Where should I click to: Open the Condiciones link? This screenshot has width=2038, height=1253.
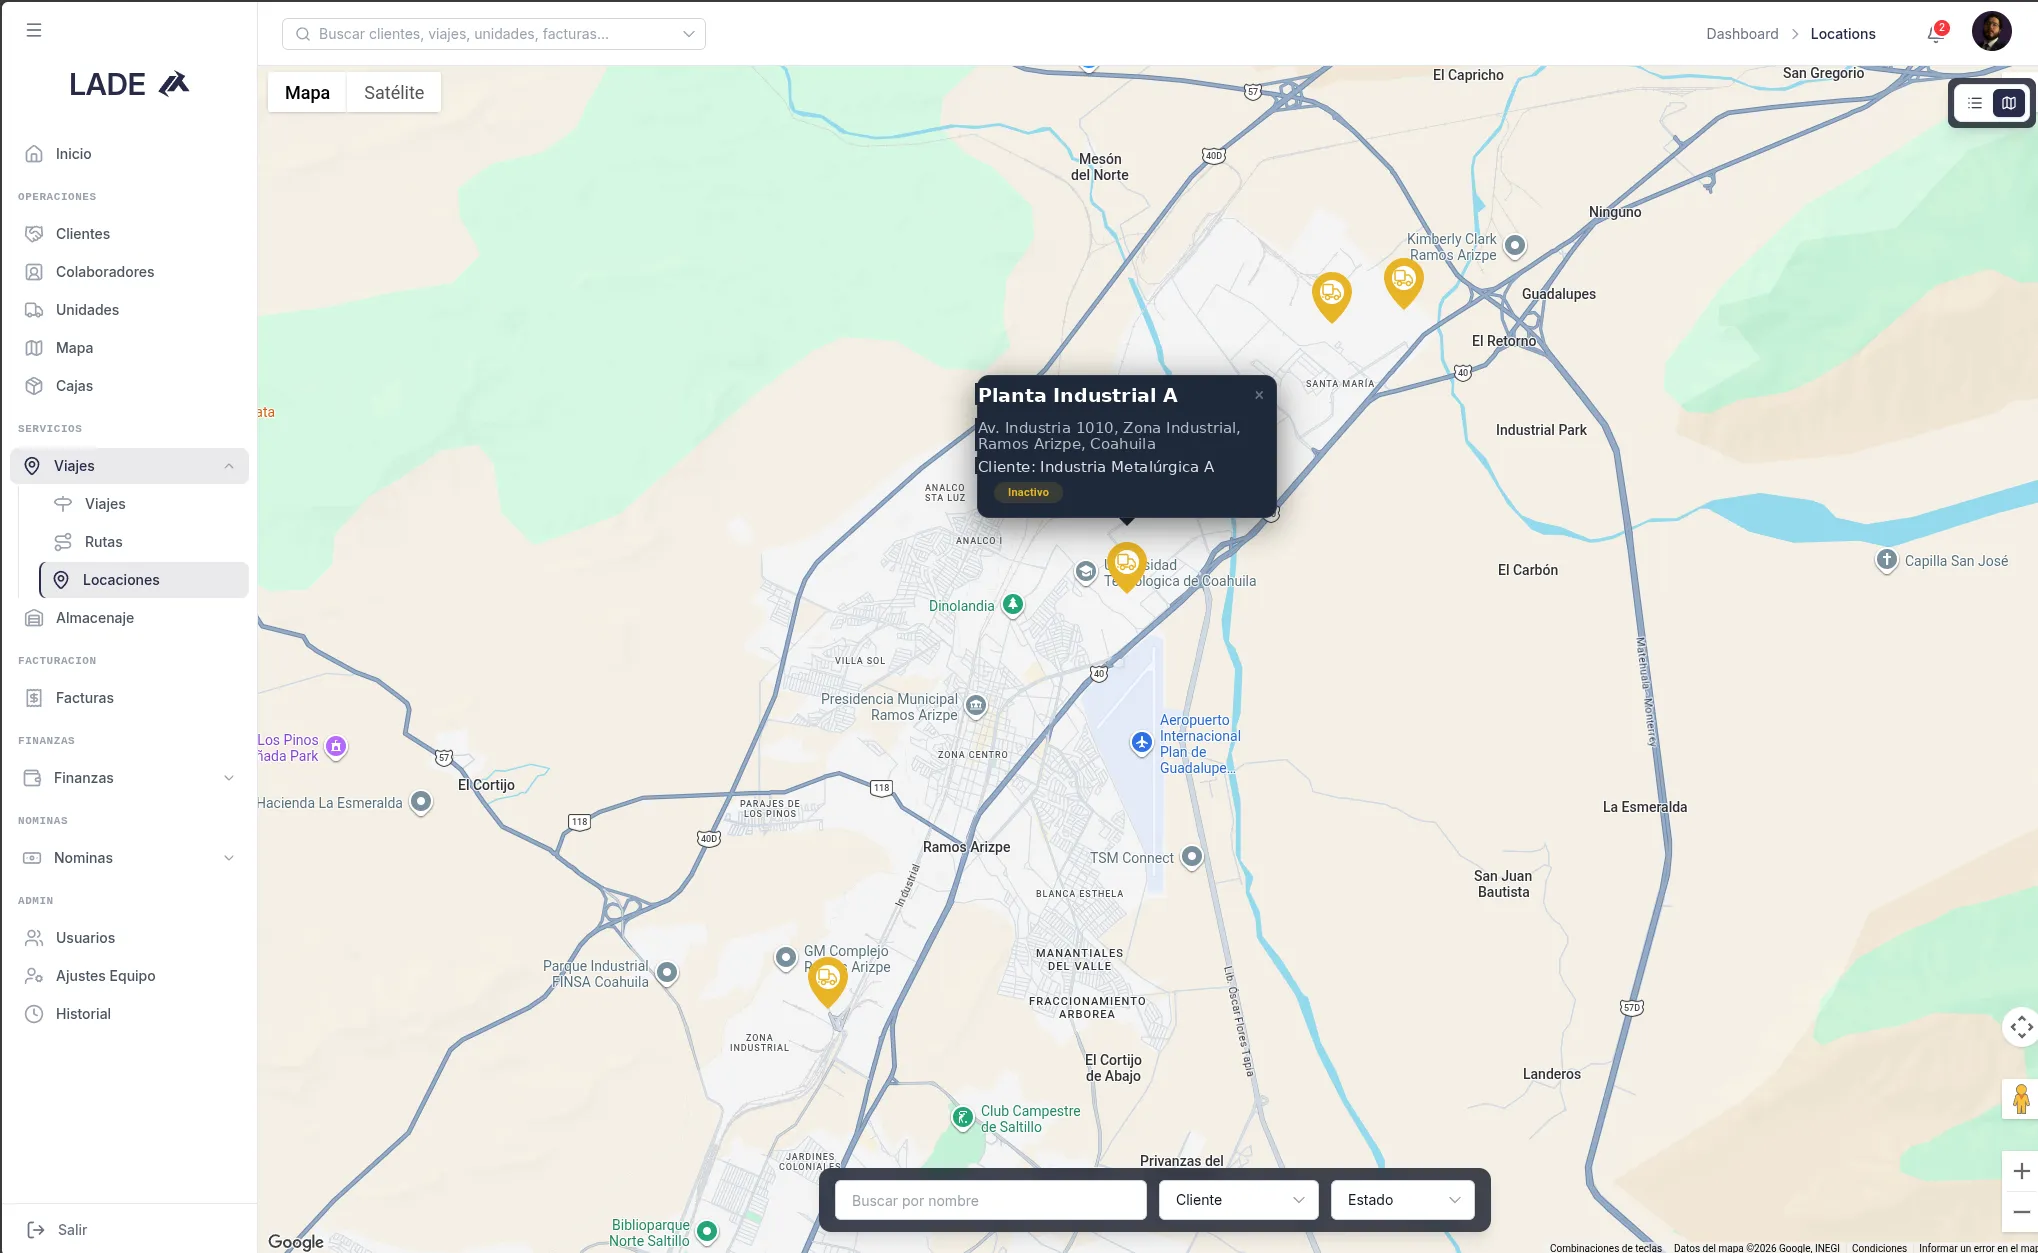(1879, 1247)
